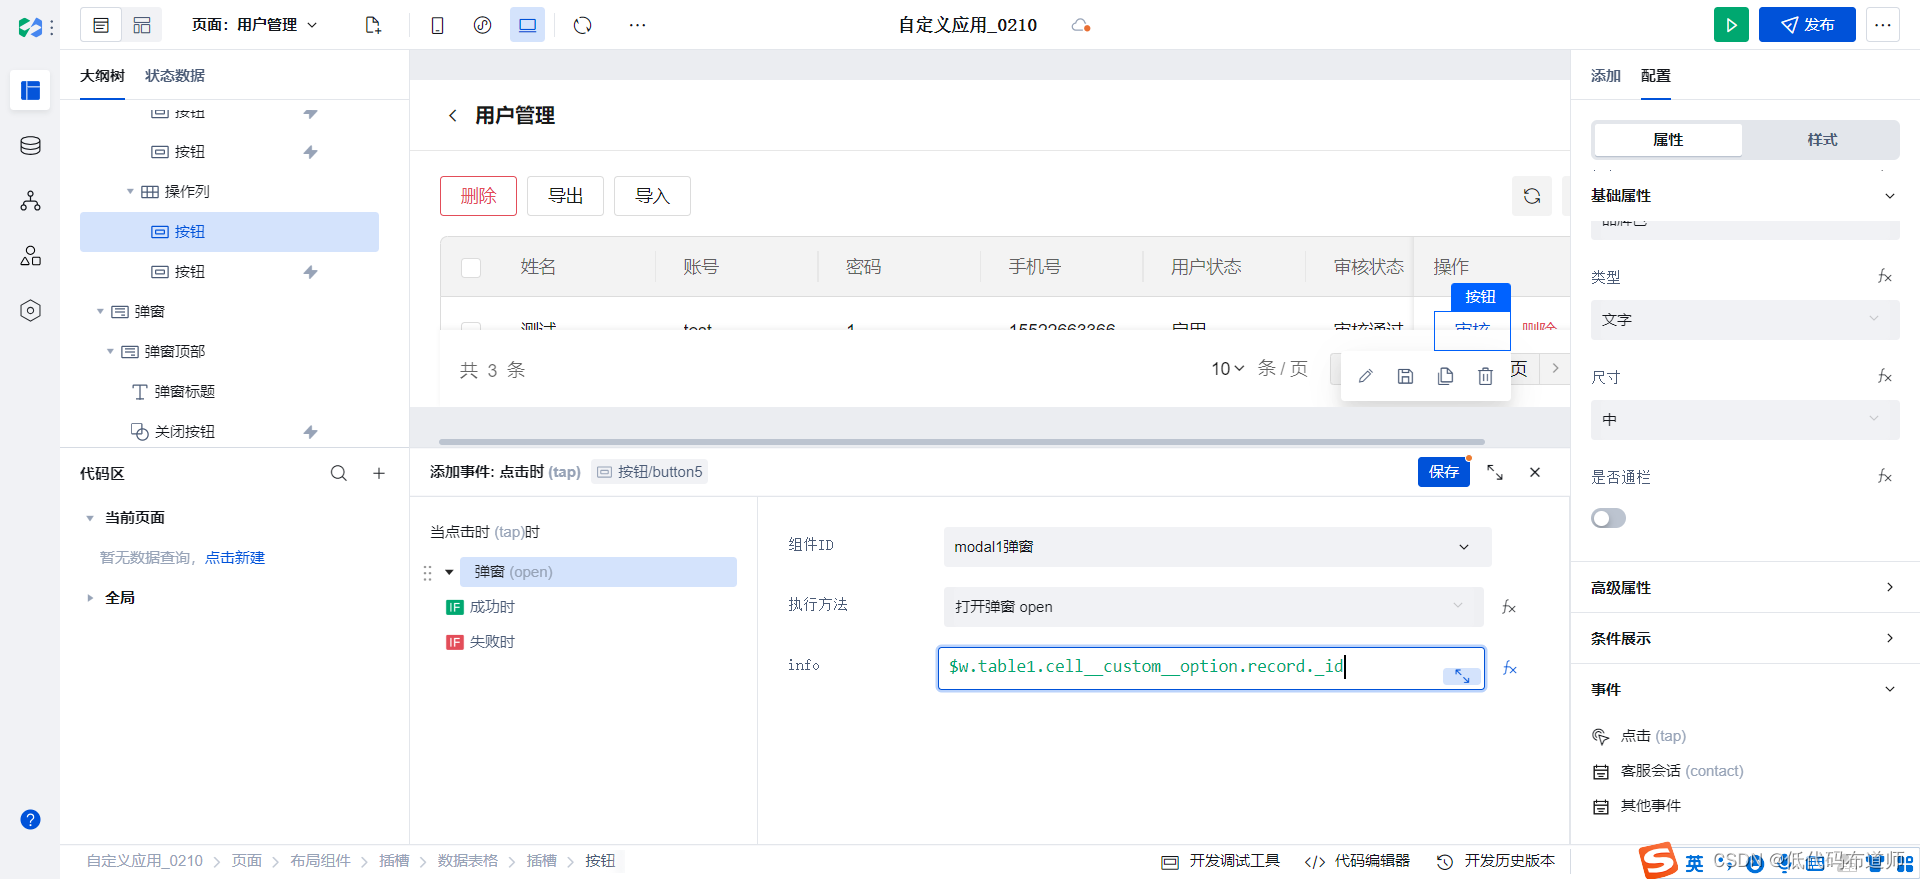The width and height of the screenshot is (1920, 879).
Task: Open the 页面: 用户管理 page dropdown
Action: (255, 25)
